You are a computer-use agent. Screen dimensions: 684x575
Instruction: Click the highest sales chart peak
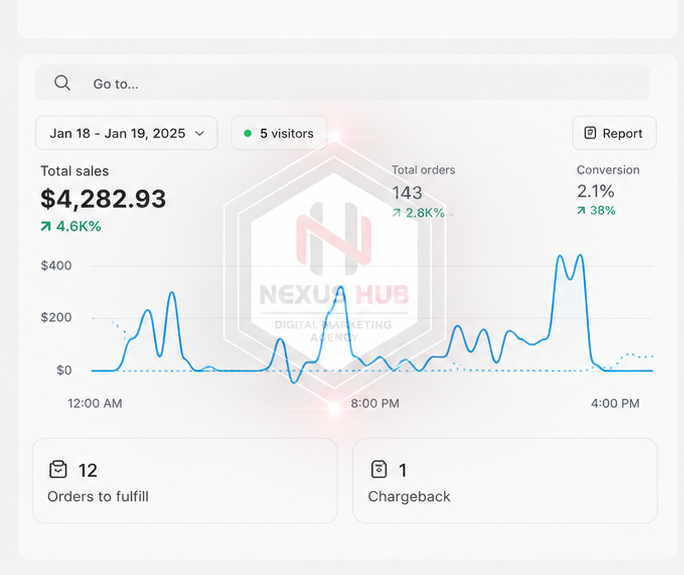click(x=580, y=256)
